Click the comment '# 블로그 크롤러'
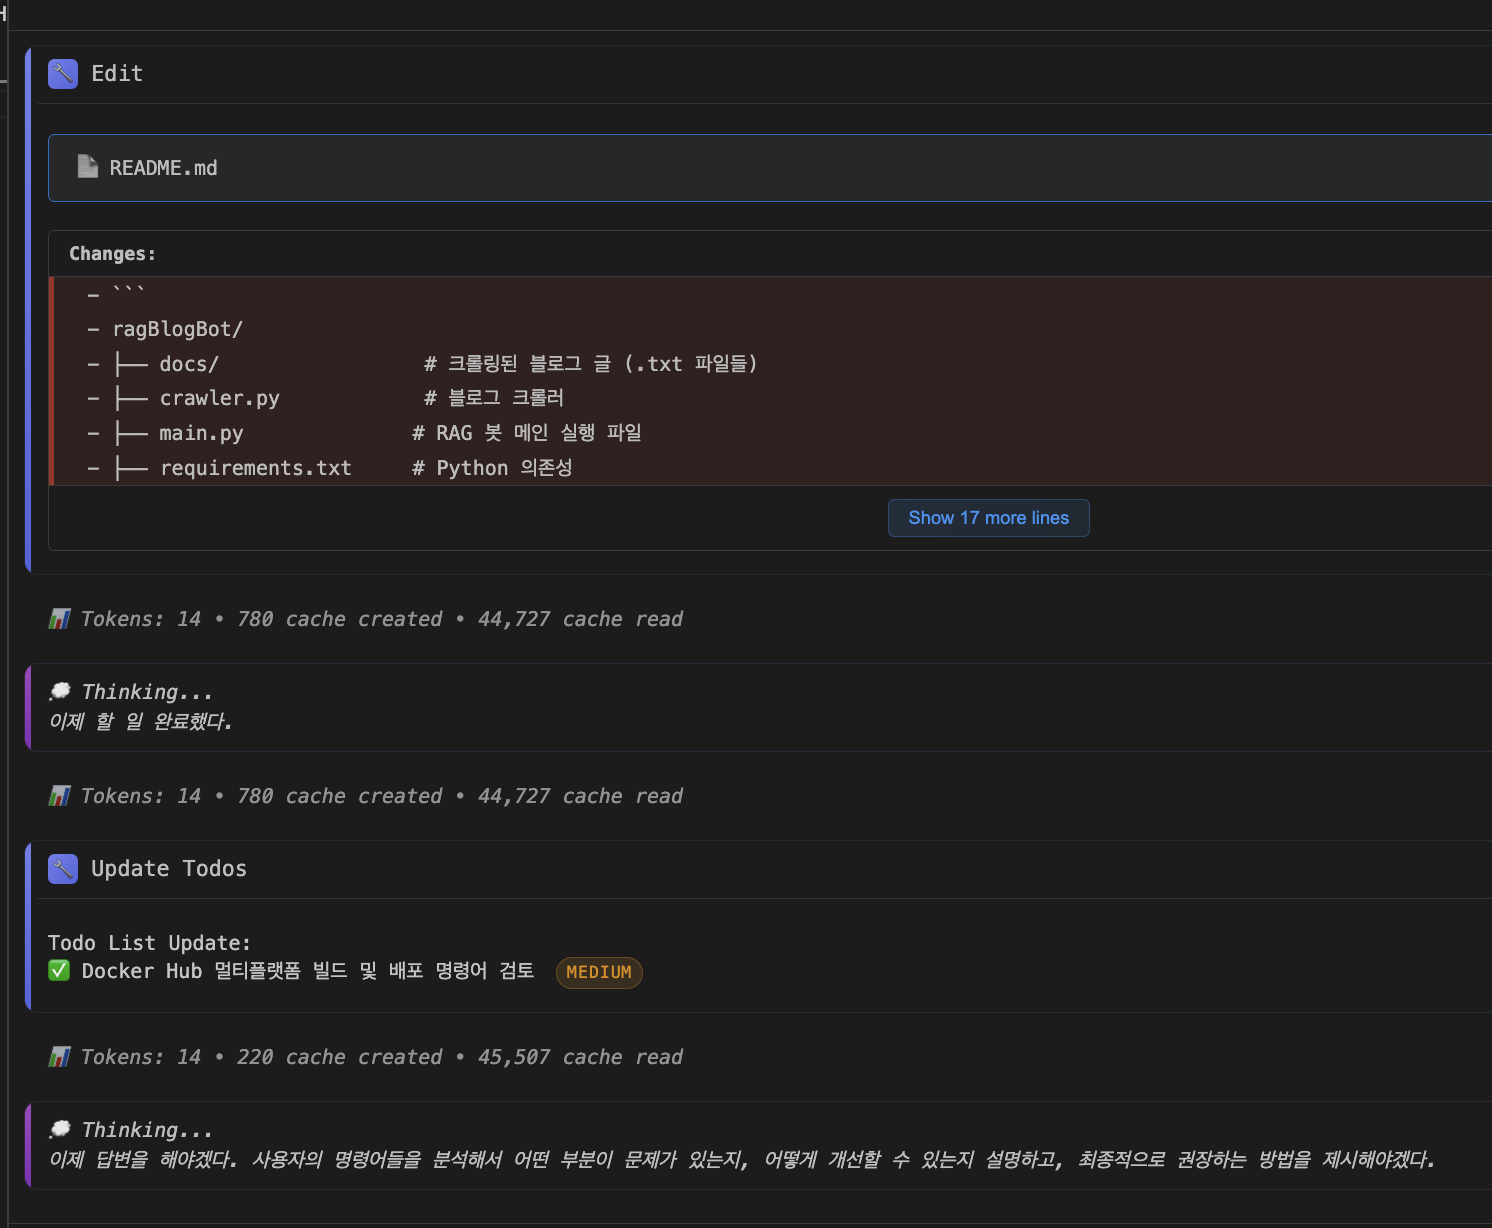 pos(494,398)
